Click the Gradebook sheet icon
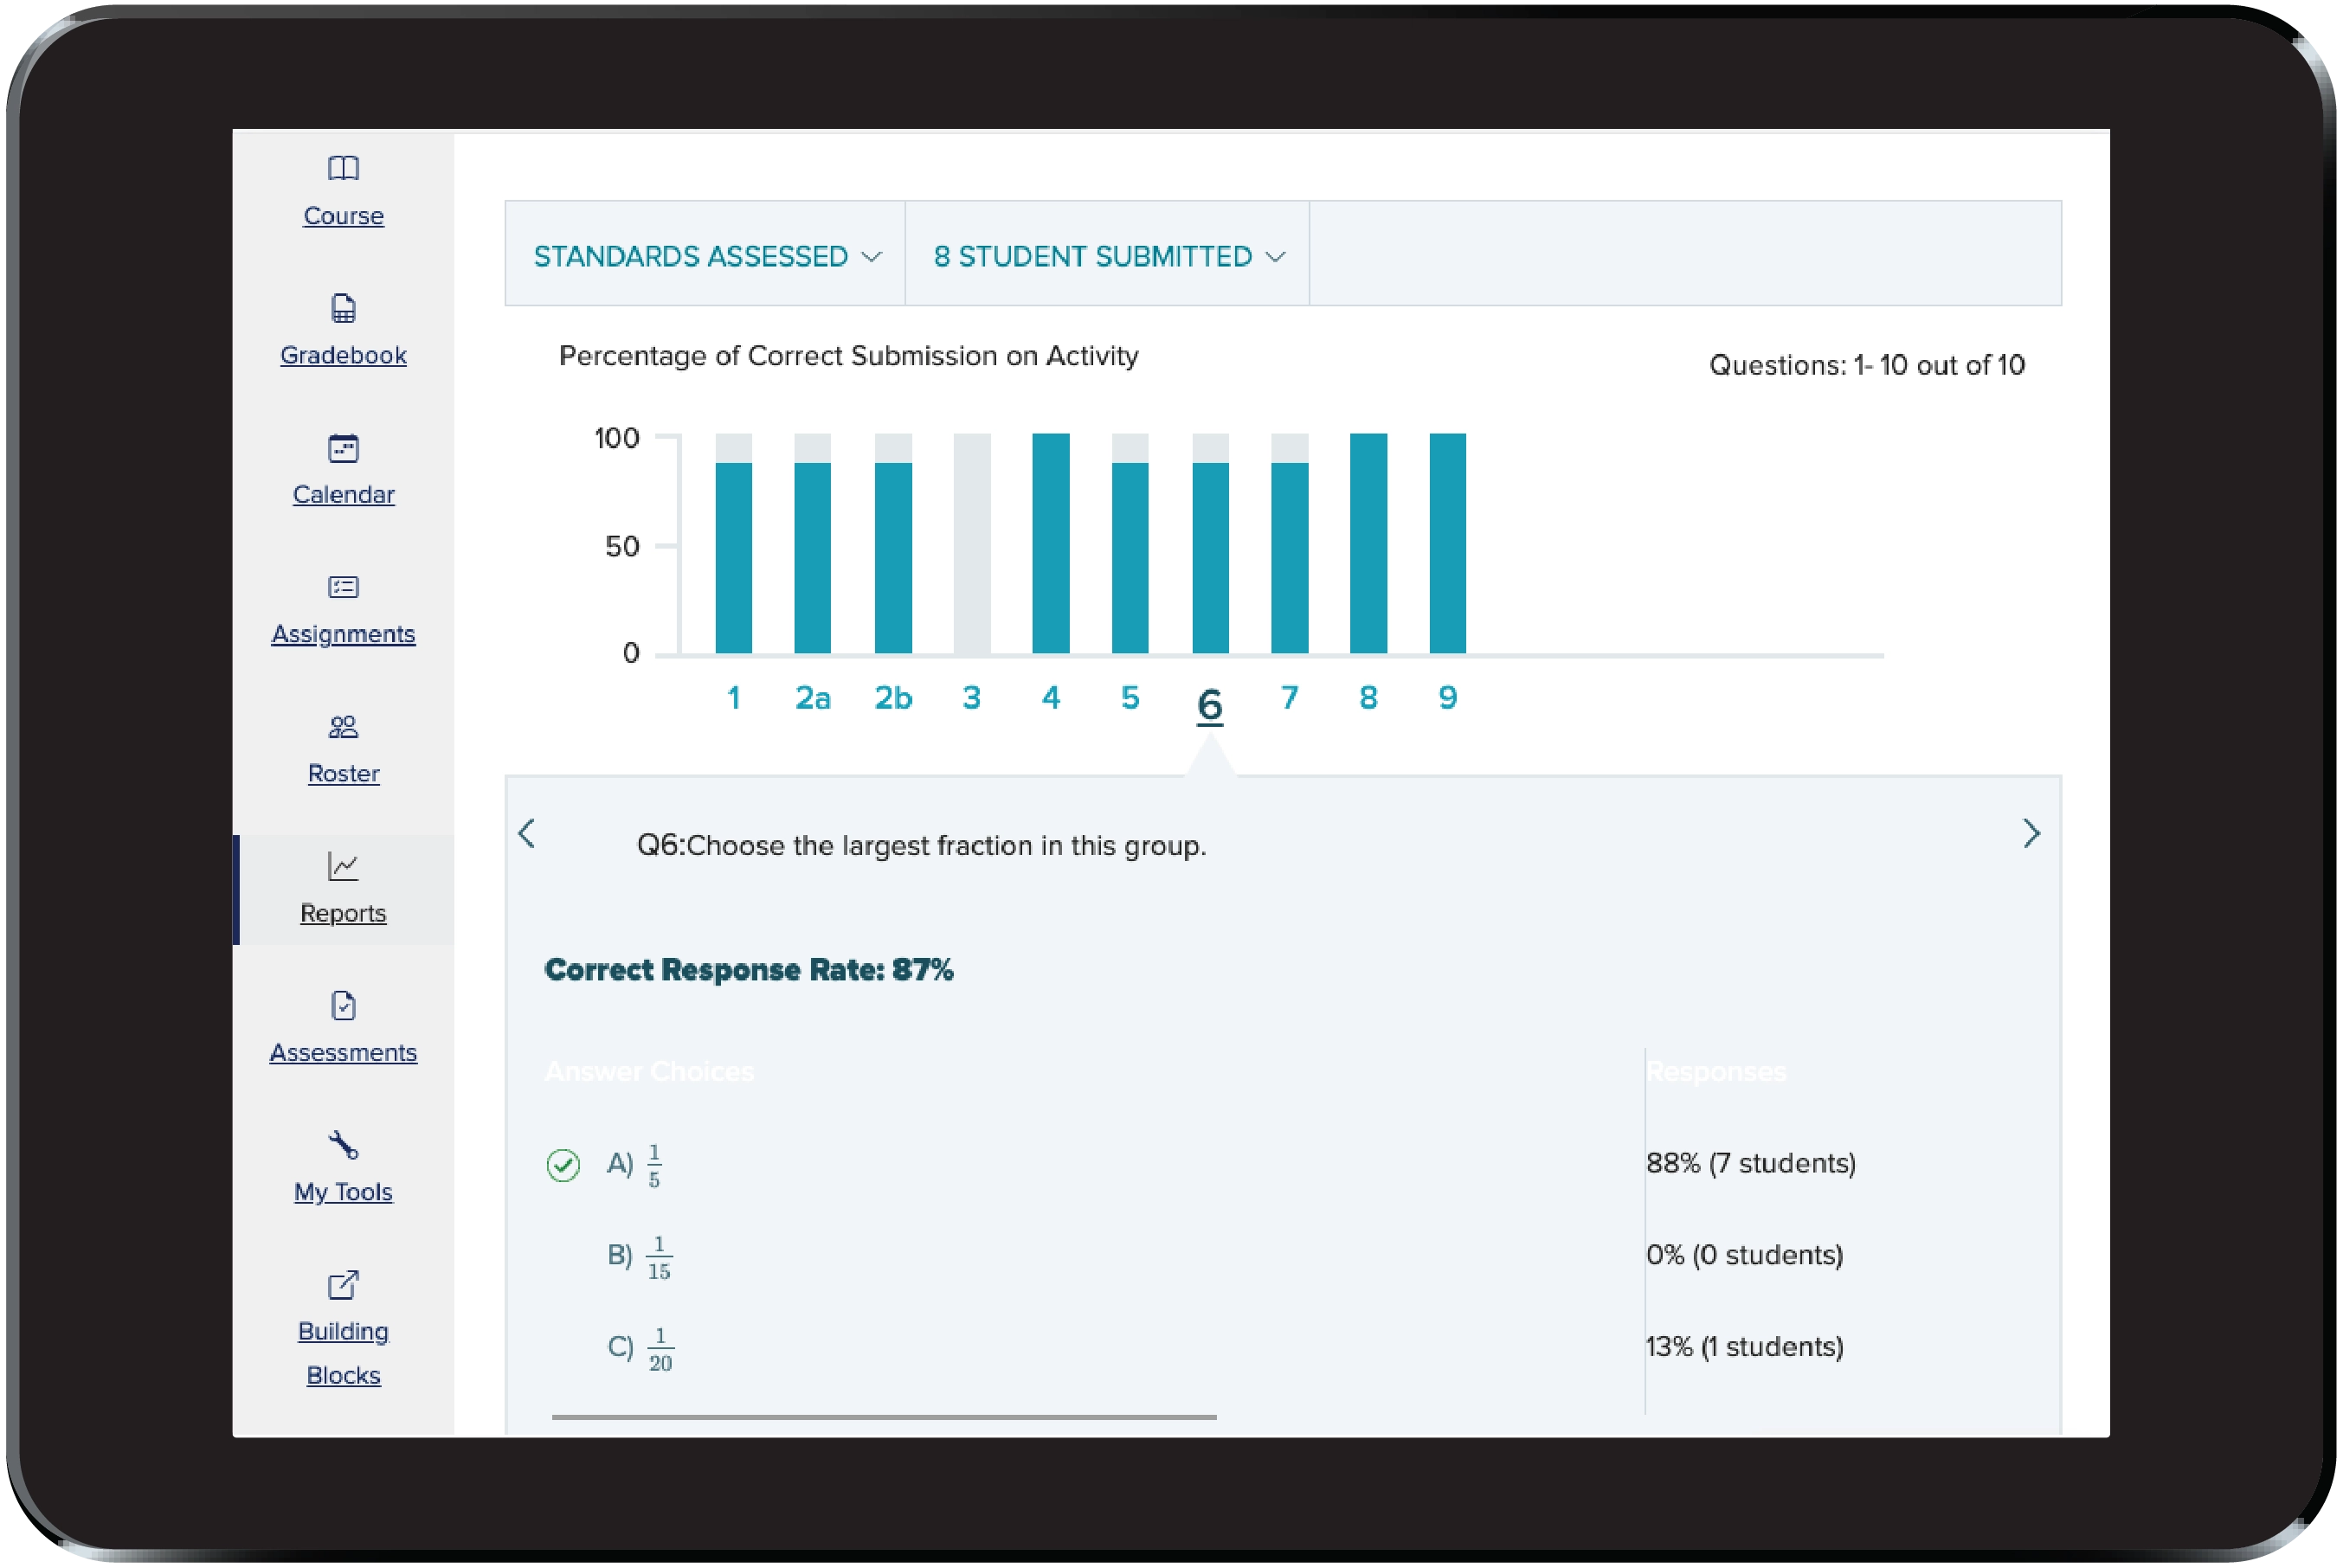Image resolution: width=2343 pixels, height=1568 pixels. 343,308
